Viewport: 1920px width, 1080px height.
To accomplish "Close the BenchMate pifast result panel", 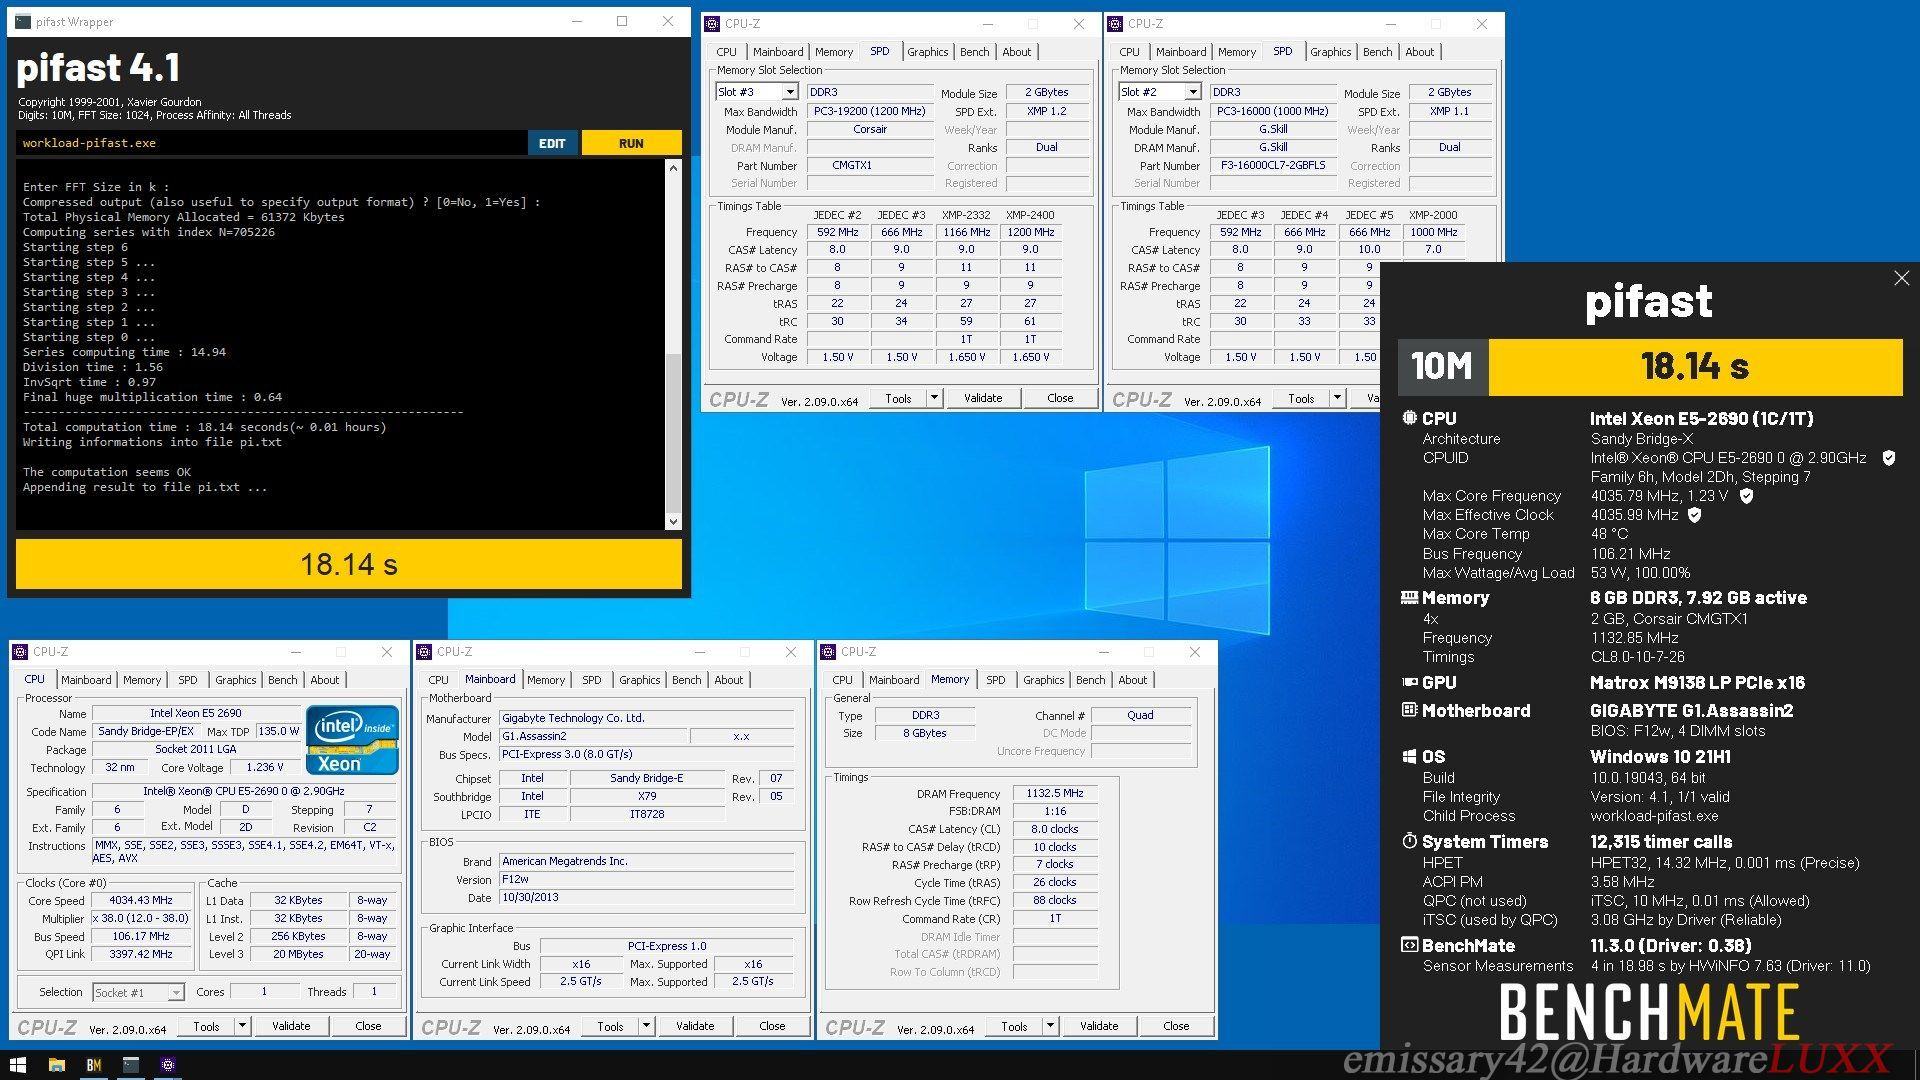I will tap(1901, 279).
